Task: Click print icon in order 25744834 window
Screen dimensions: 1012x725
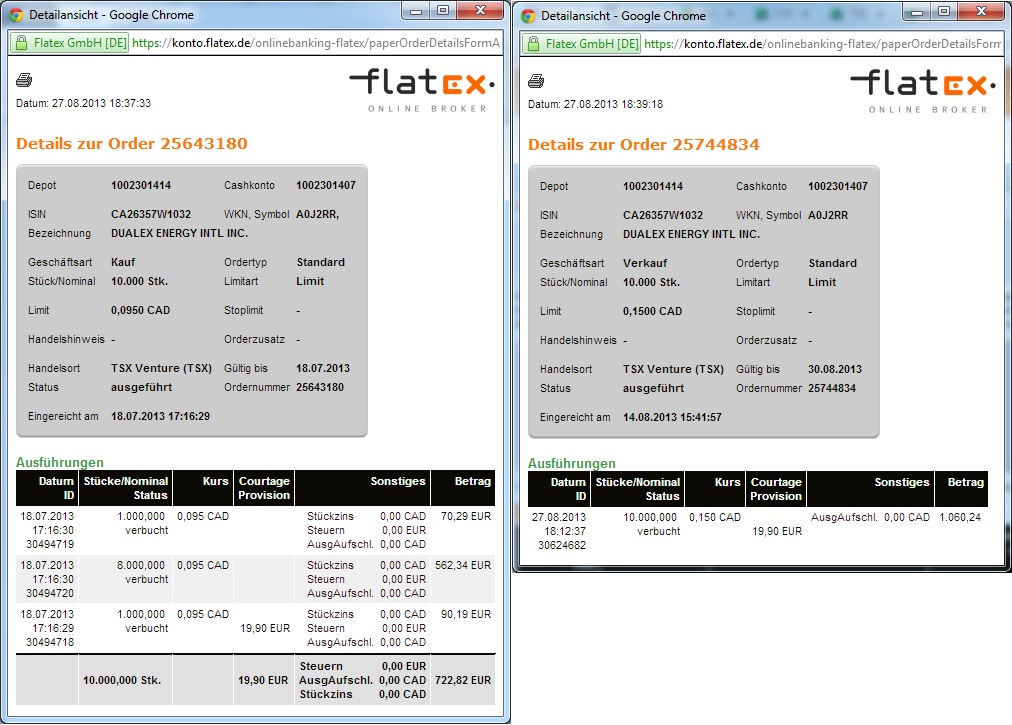Action: 536,81
